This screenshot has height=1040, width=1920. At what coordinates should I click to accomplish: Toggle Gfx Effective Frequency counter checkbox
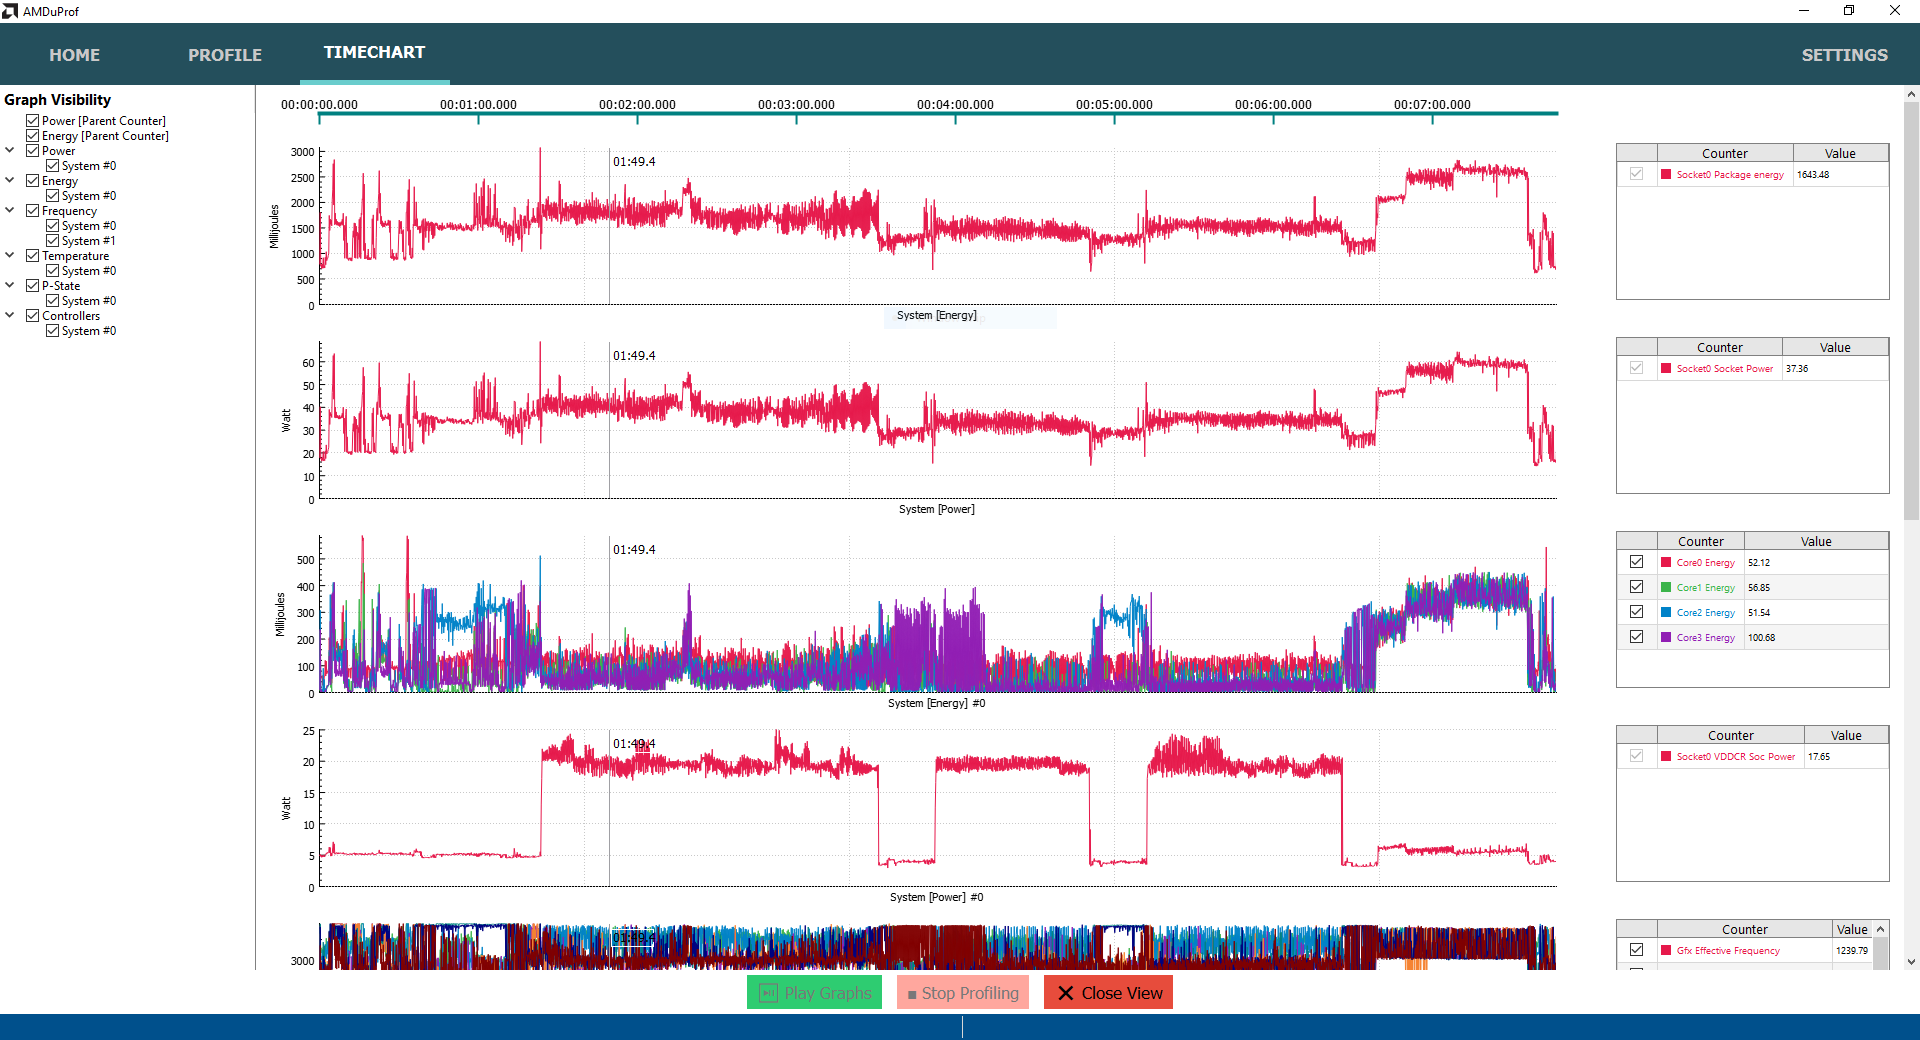1637,950
